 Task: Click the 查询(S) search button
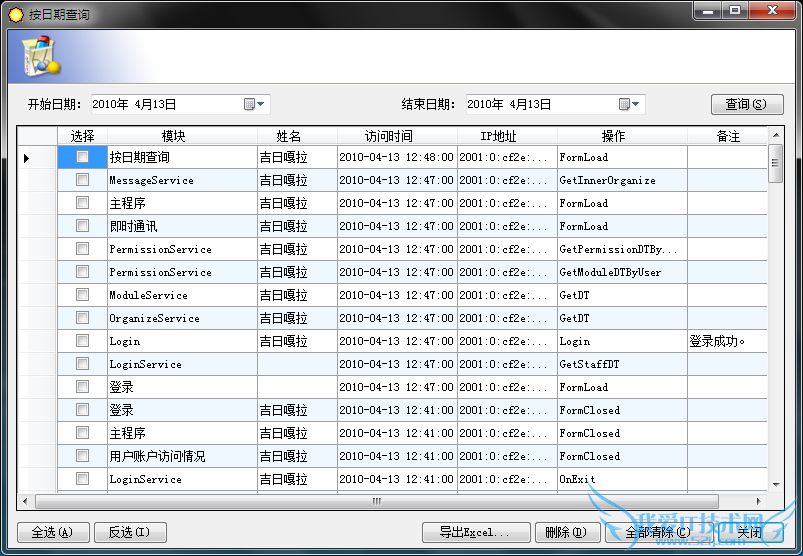click(747, 104)
